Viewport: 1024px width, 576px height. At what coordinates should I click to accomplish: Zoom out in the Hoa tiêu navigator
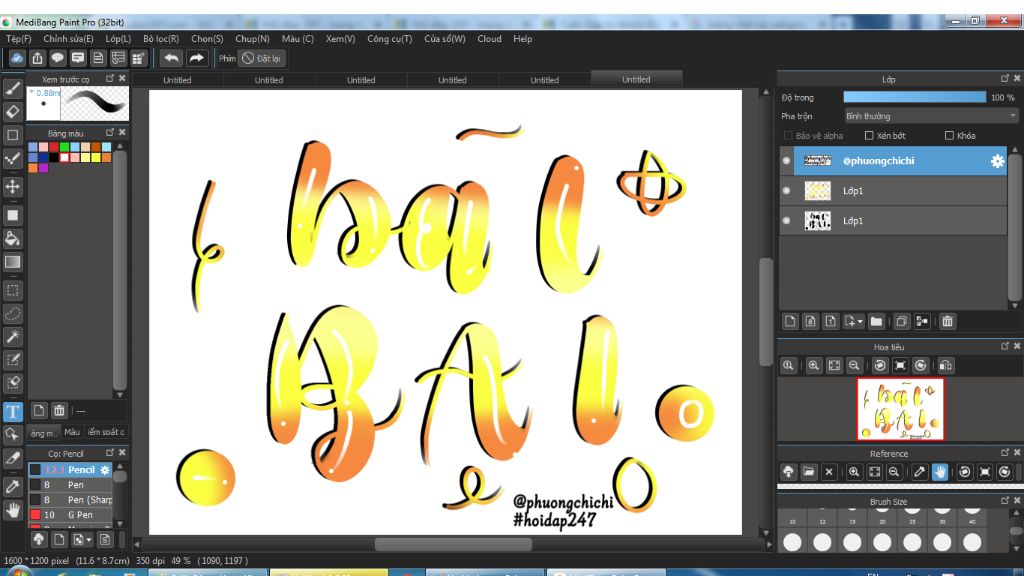coord(854,366)
